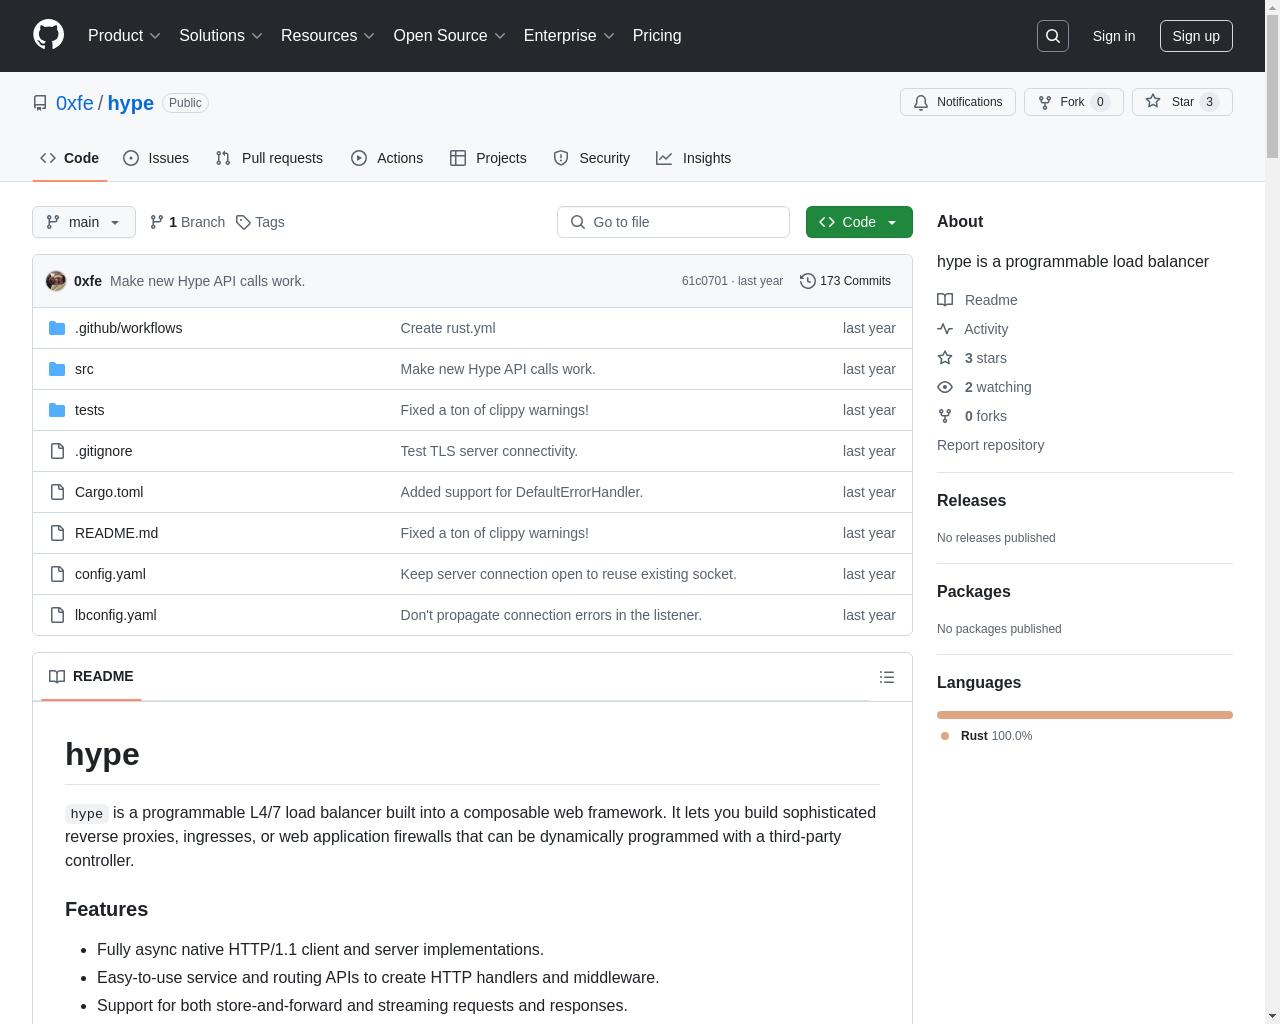Click the src folder icon

[x=57, y=369]
